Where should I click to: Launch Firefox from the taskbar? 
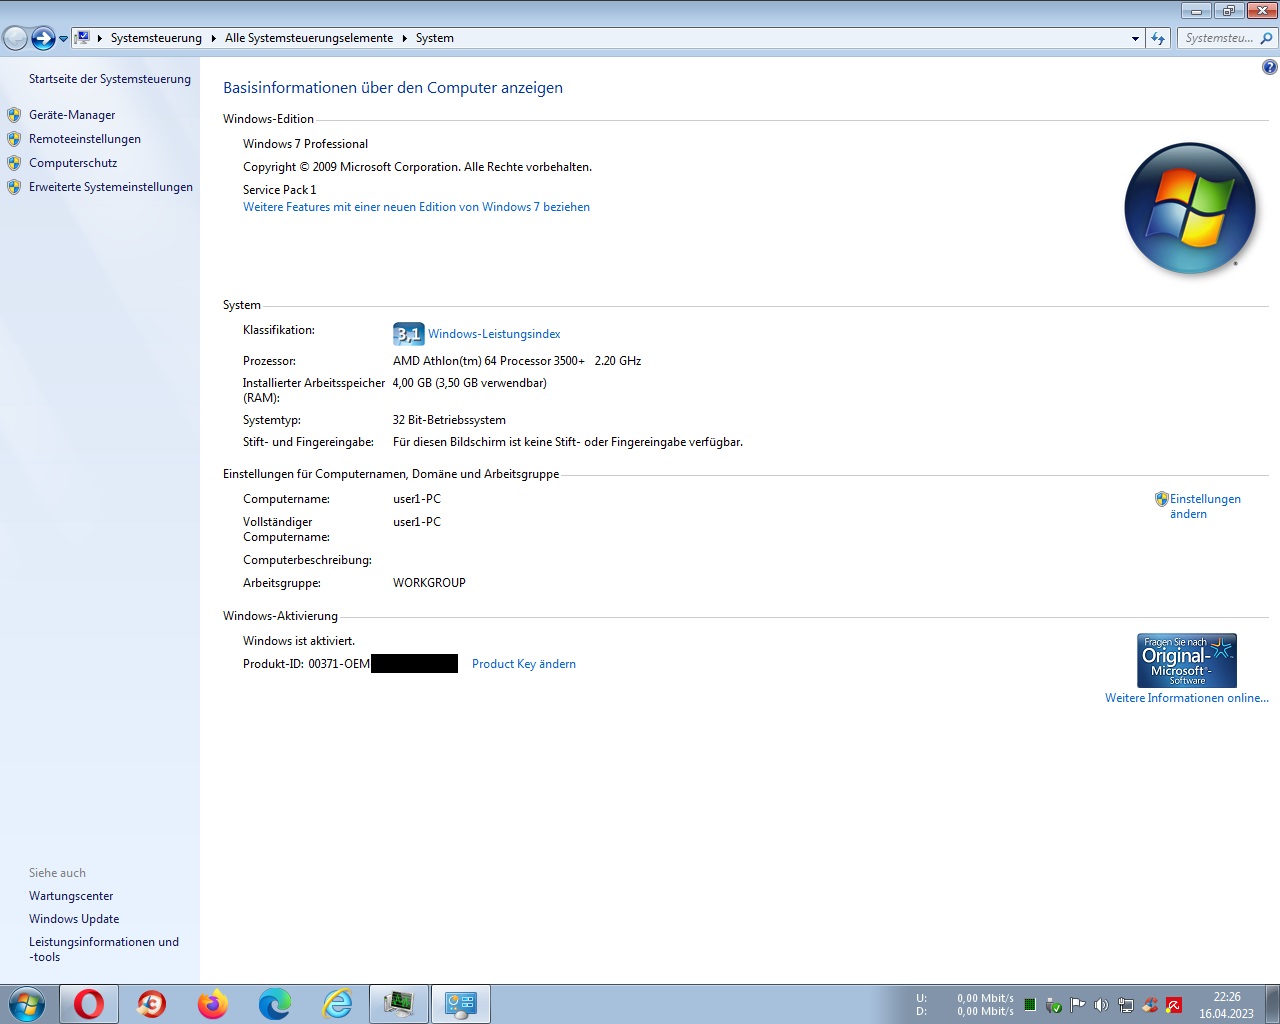pyautogui.click(x=213, y=1004)
